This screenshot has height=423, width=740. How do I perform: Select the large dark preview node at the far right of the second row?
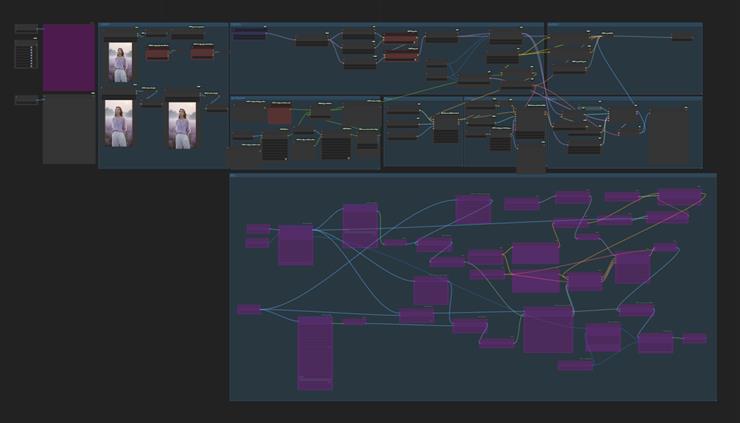point(668,135)
